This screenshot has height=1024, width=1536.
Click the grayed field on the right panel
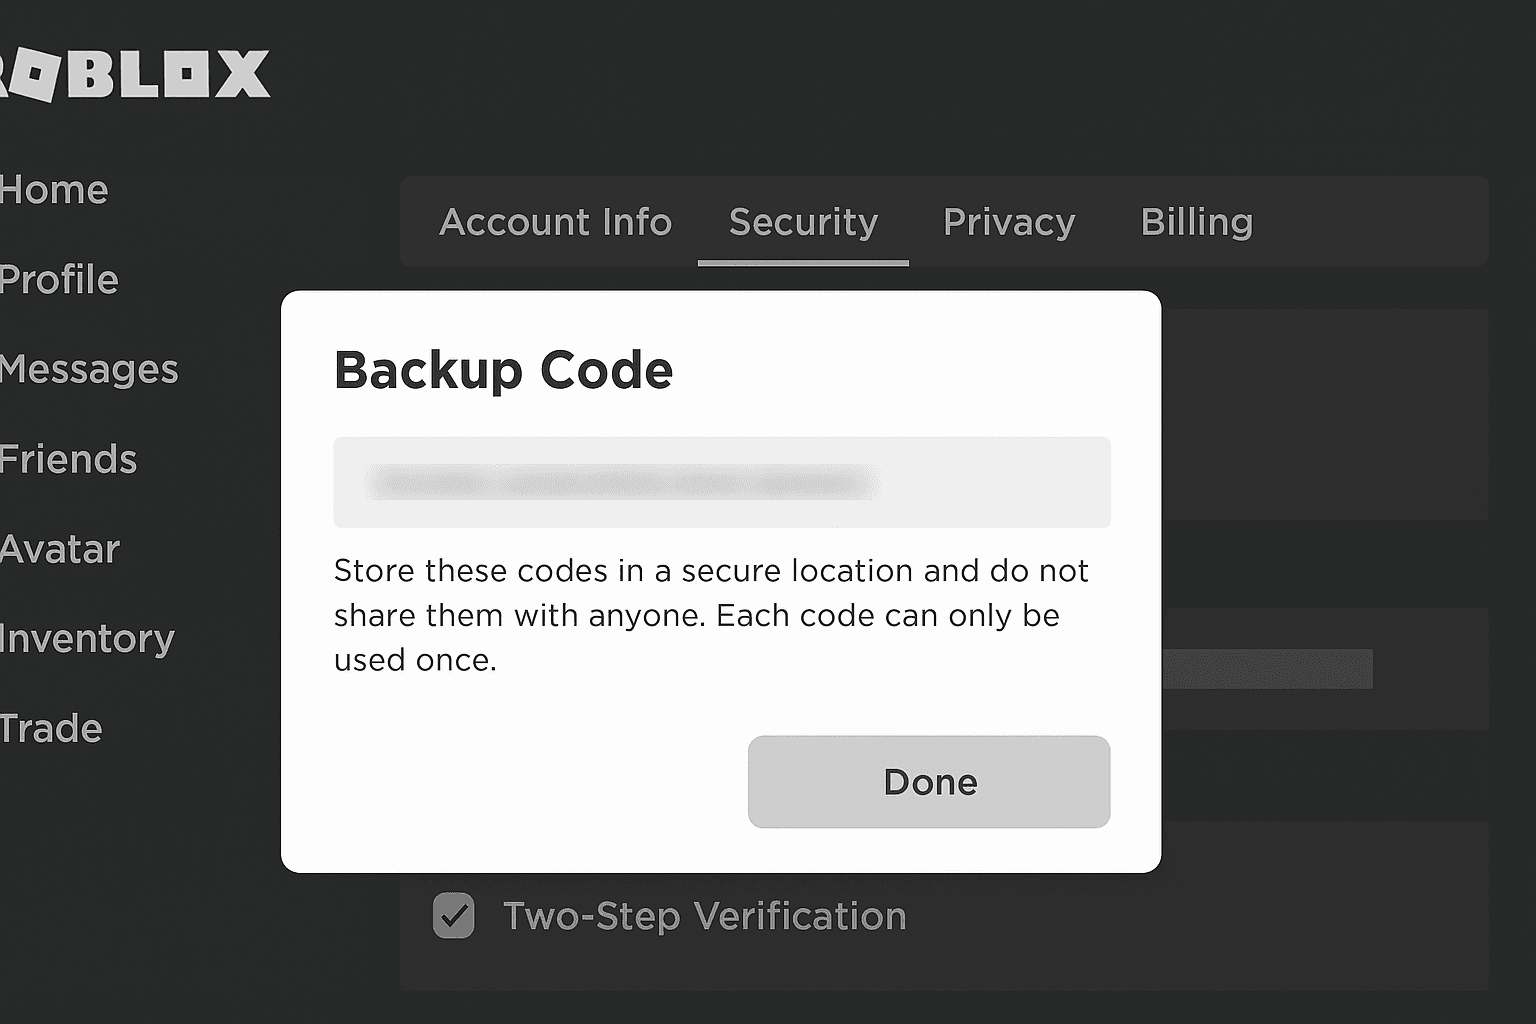[1270, 668]
